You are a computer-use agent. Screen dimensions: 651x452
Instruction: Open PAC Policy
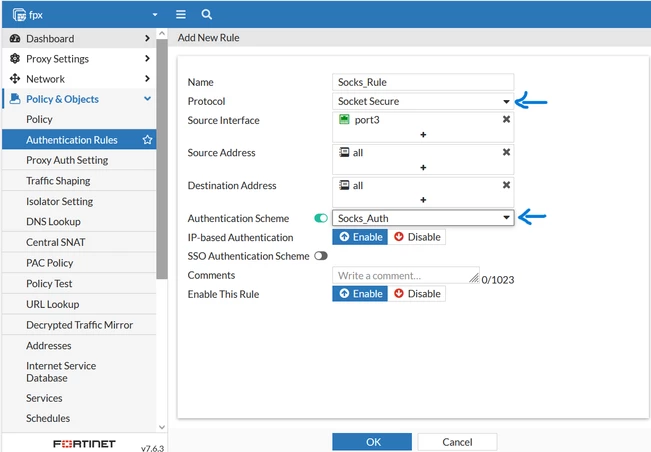[x=79, y=263]
